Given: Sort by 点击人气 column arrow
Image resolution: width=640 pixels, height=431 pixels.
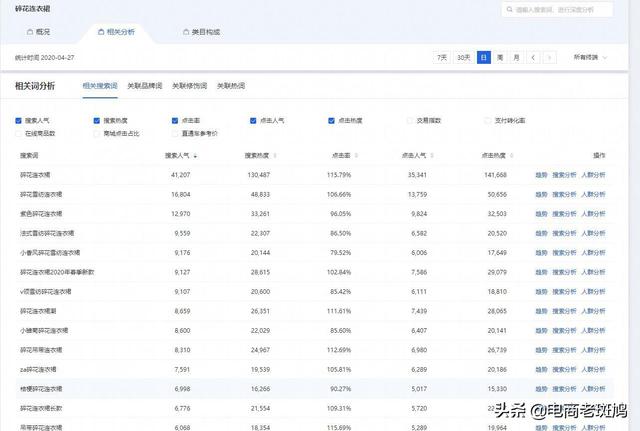Looking at the screenshot, I should [432, 156].
